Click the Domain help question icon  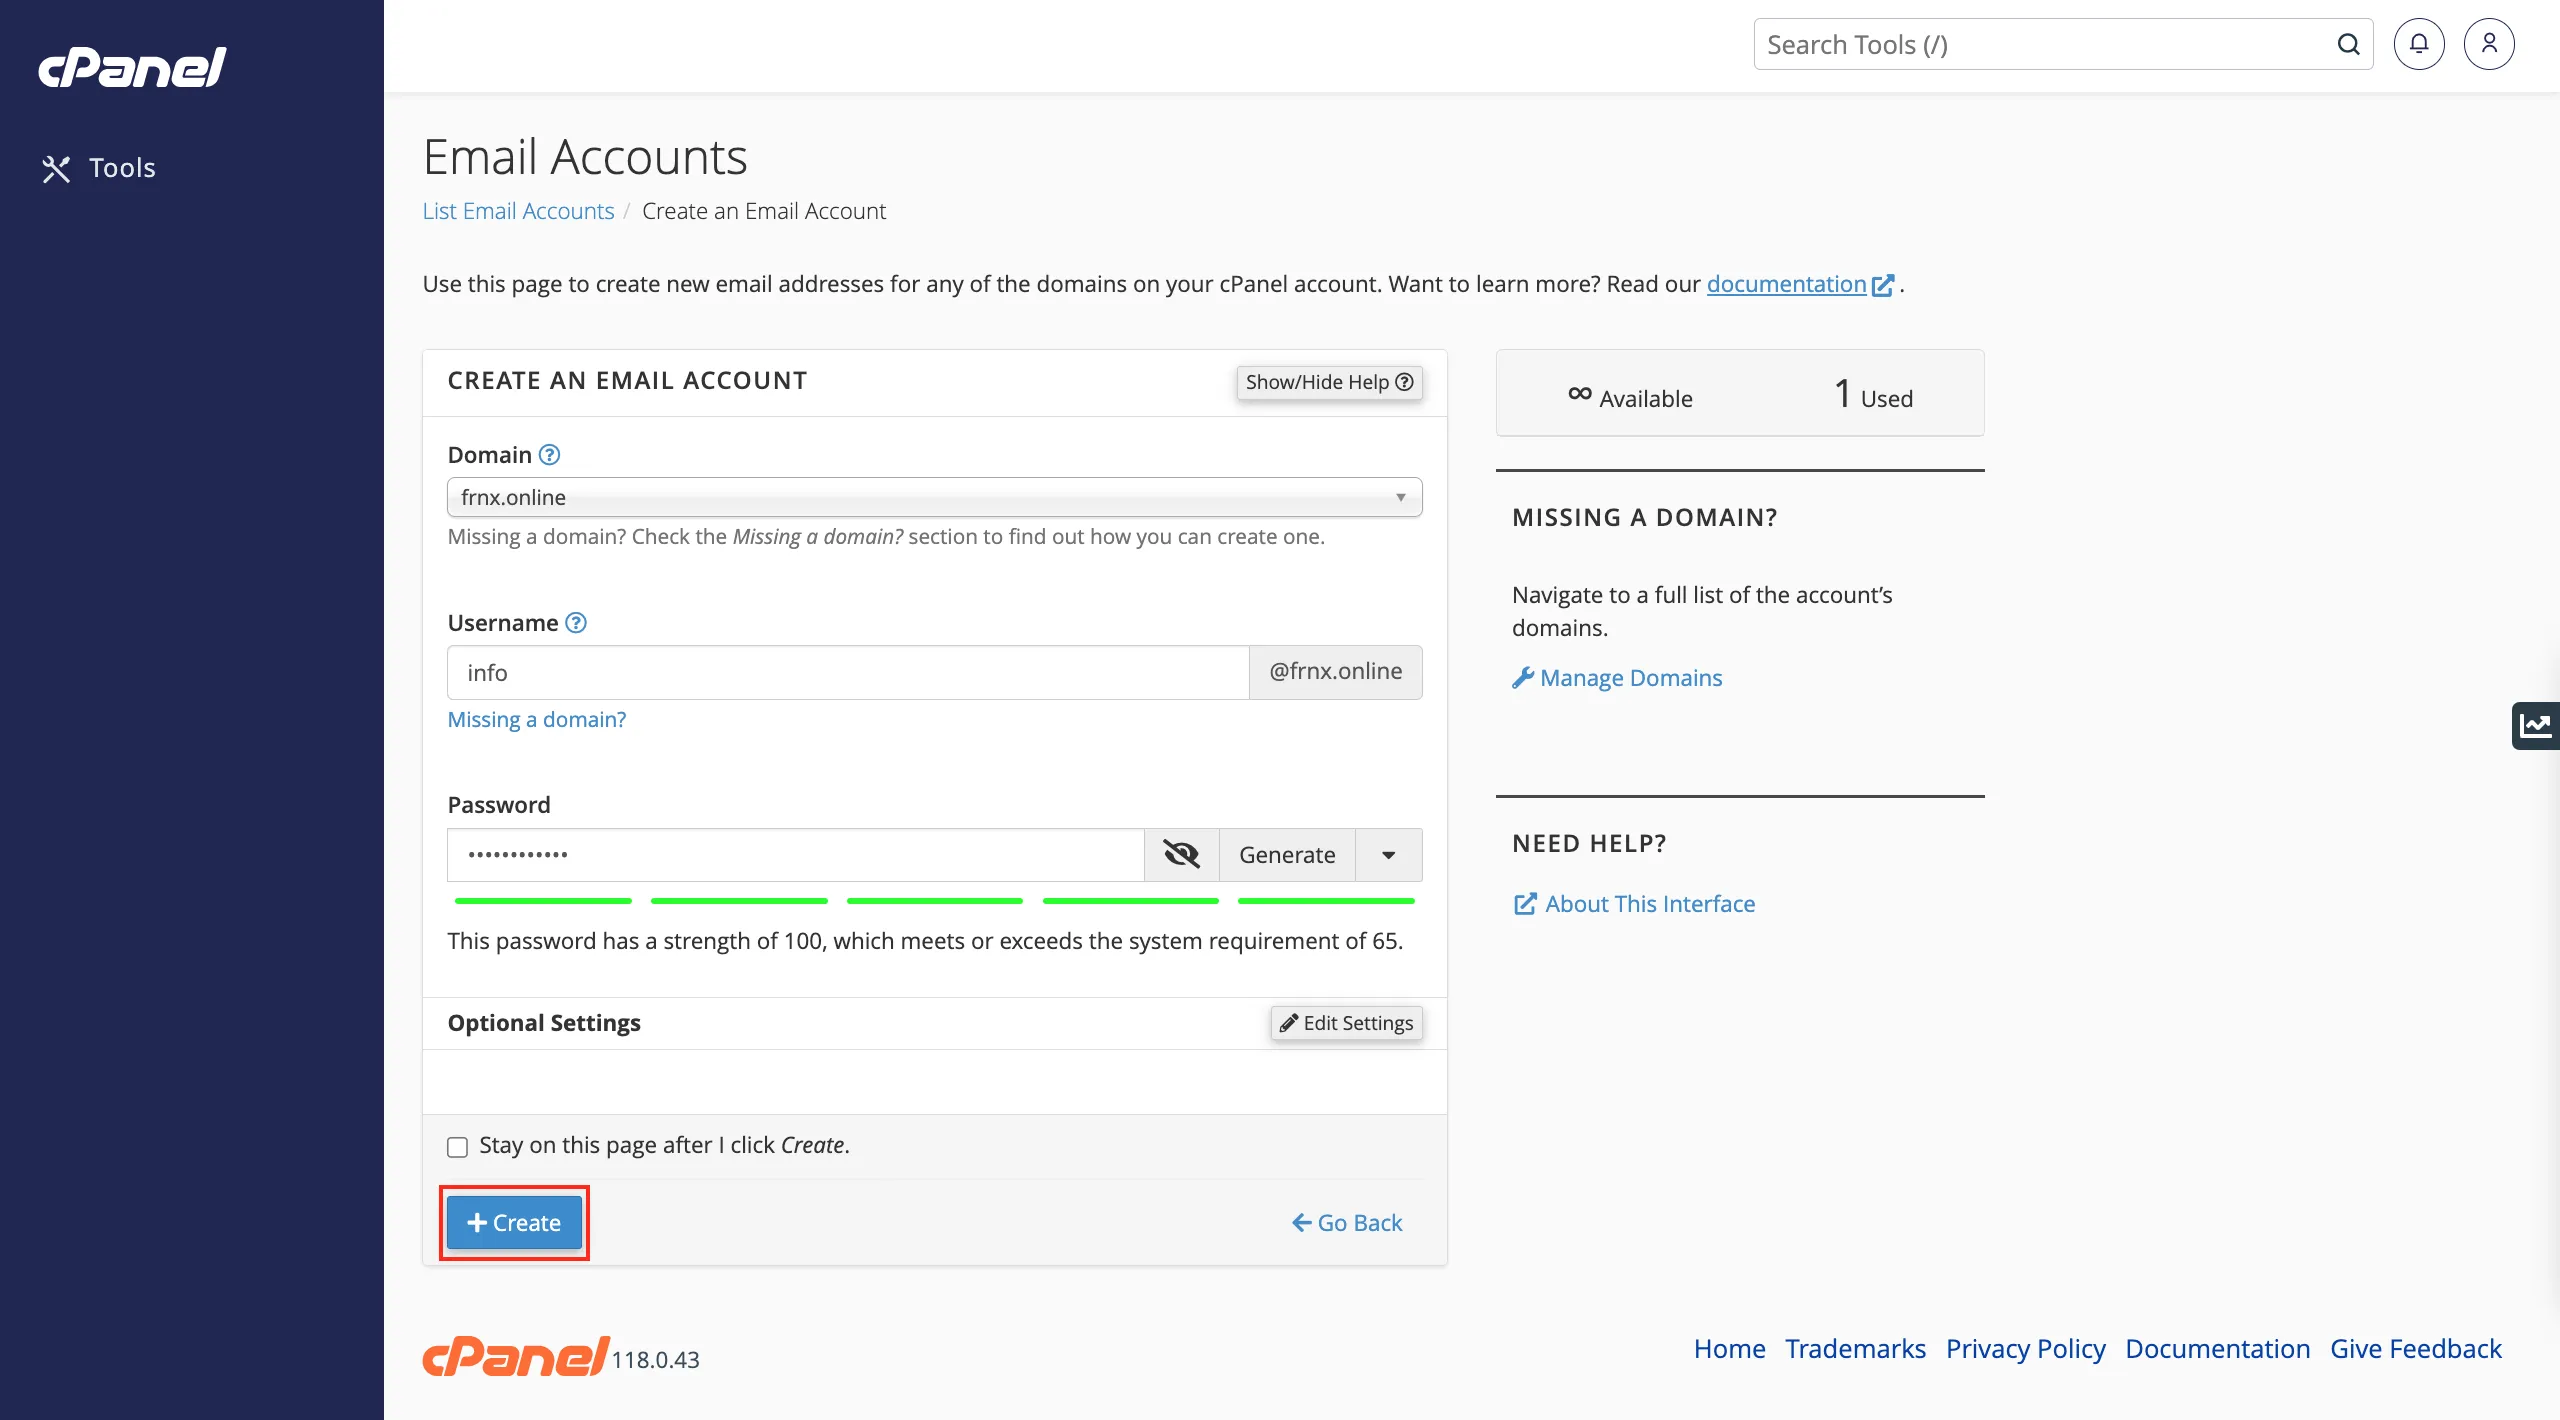tap(549, 455)
